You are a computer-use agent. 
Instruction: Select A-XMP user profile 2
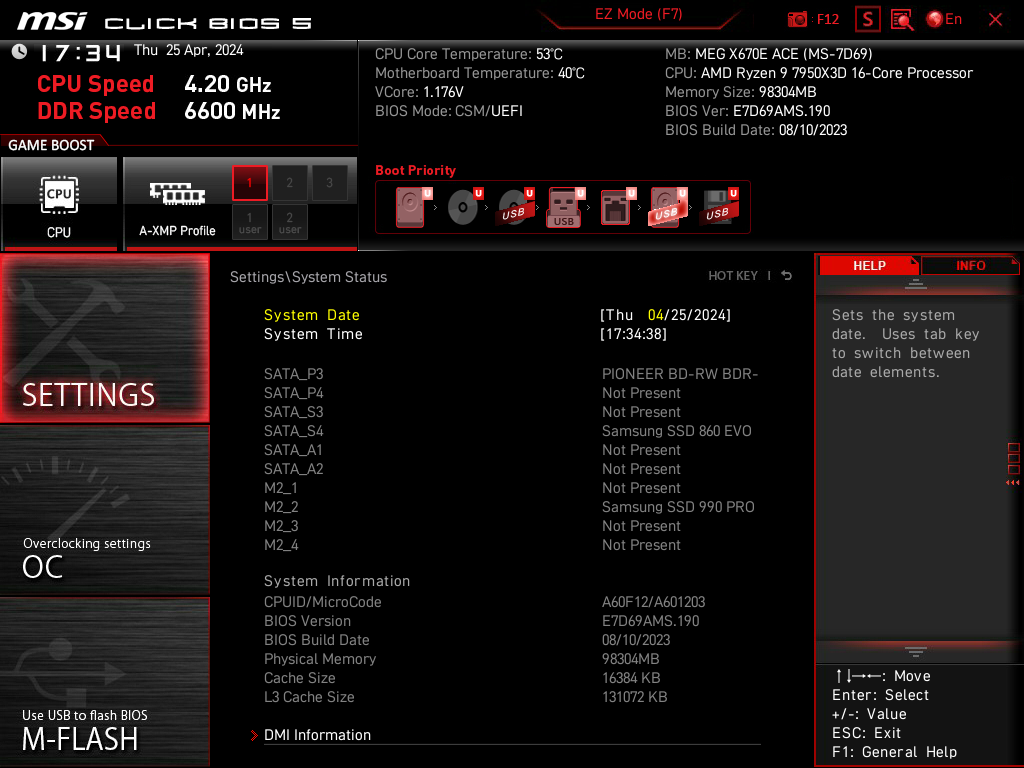pyautogui.click(x=289, y=222)
